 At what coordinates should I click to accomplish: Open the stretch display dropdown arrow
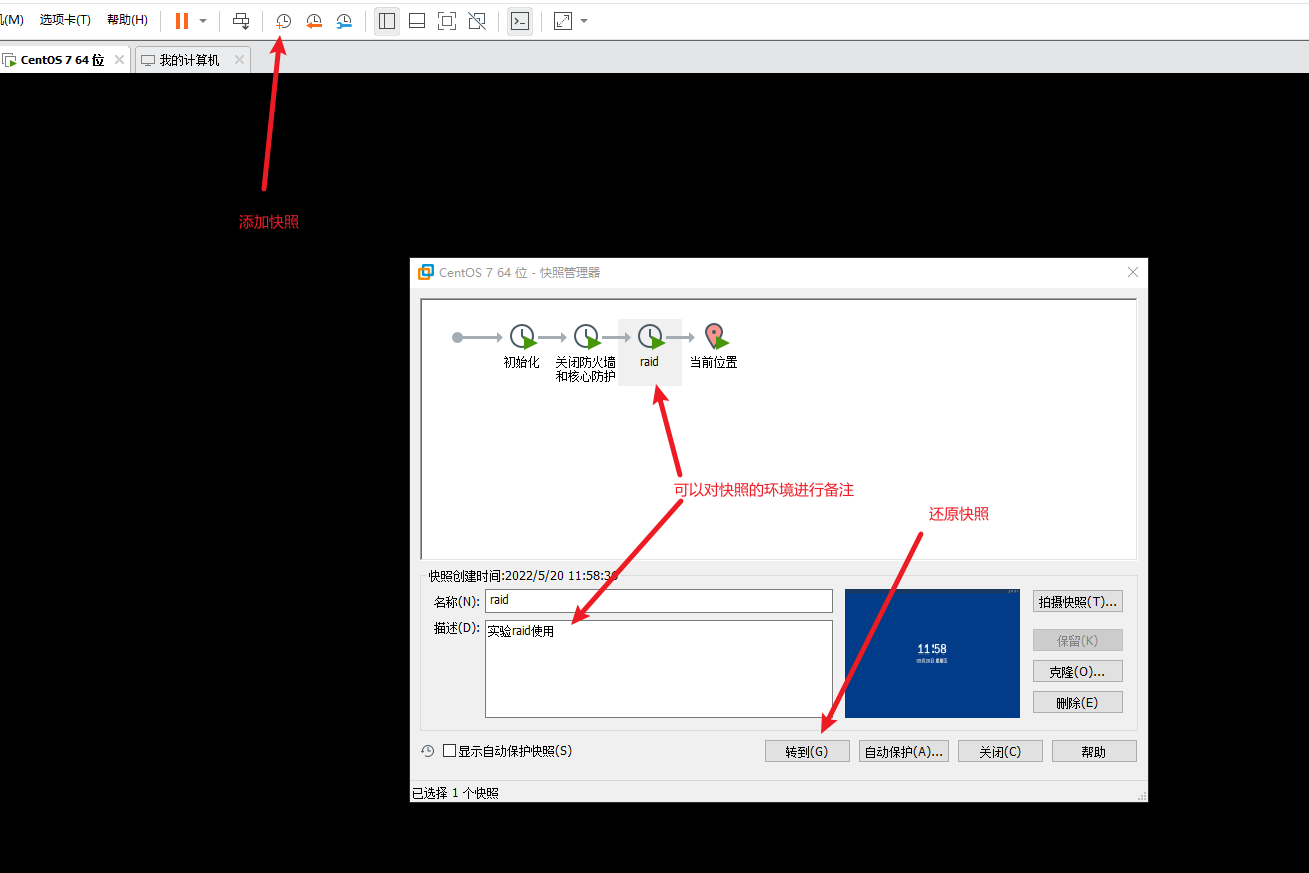(584, 21)
